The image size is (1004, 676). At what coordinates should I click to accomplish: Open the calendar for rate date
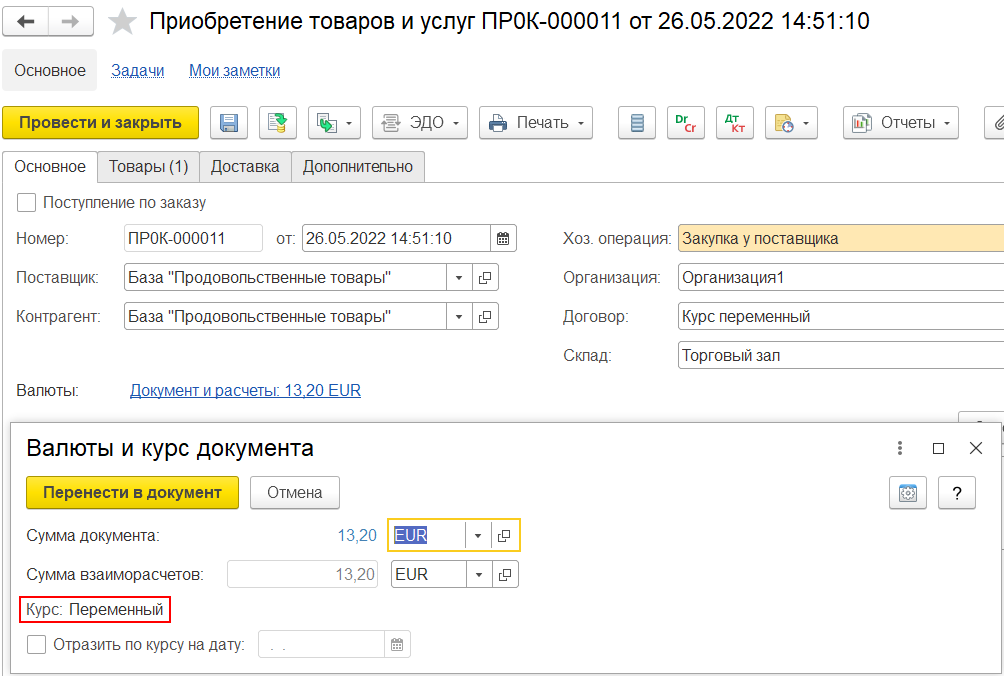(397, 645)
